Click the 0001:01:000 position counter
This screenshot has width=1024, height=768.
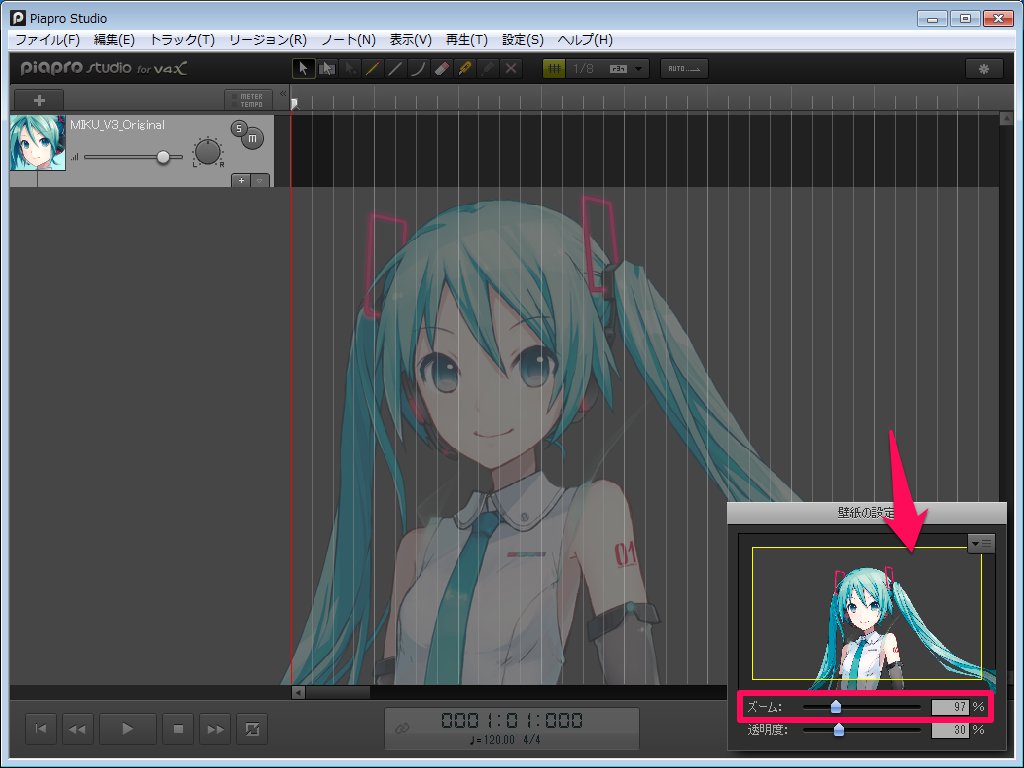click(x=511, y=720)
